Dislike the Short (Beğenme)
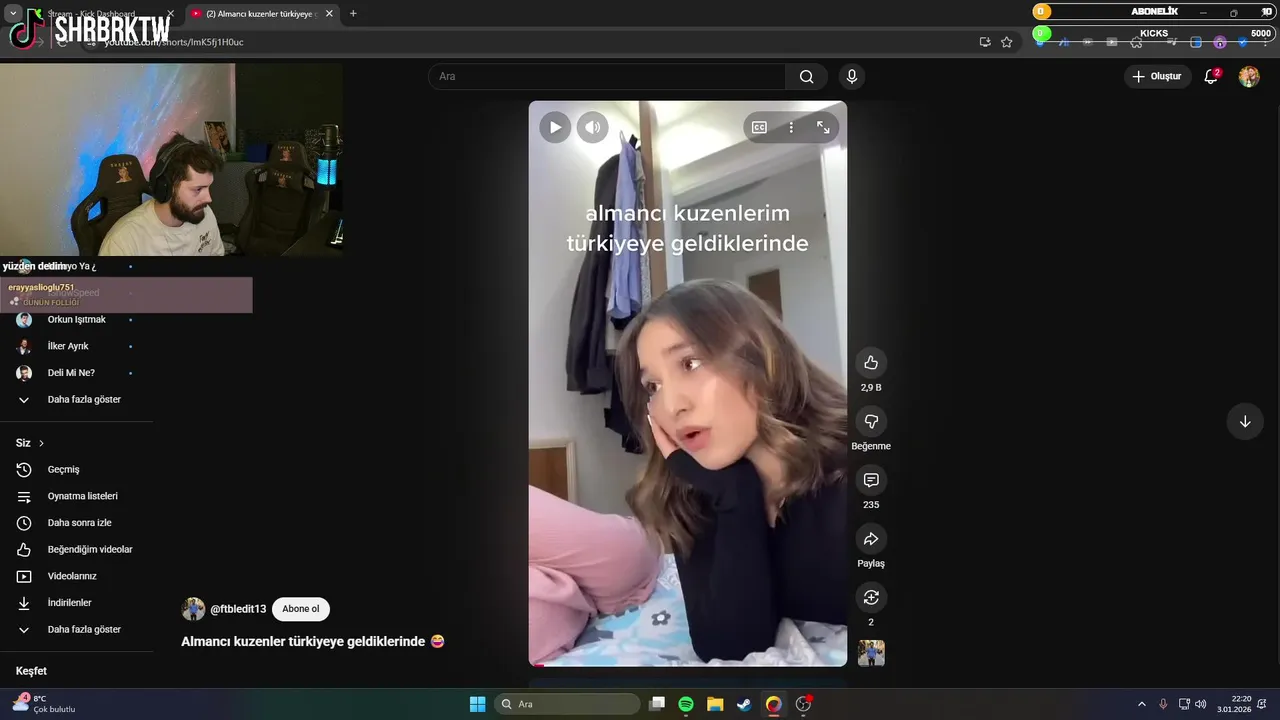 click(x=871, y=421)
